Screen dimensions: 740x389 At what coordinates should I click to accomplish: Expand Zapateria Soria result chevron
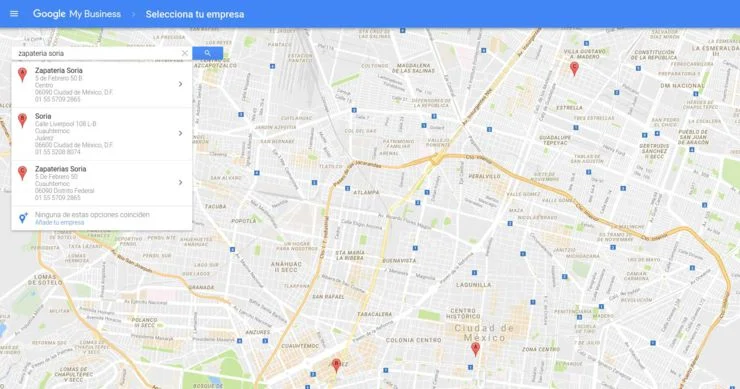click(180, 84)
